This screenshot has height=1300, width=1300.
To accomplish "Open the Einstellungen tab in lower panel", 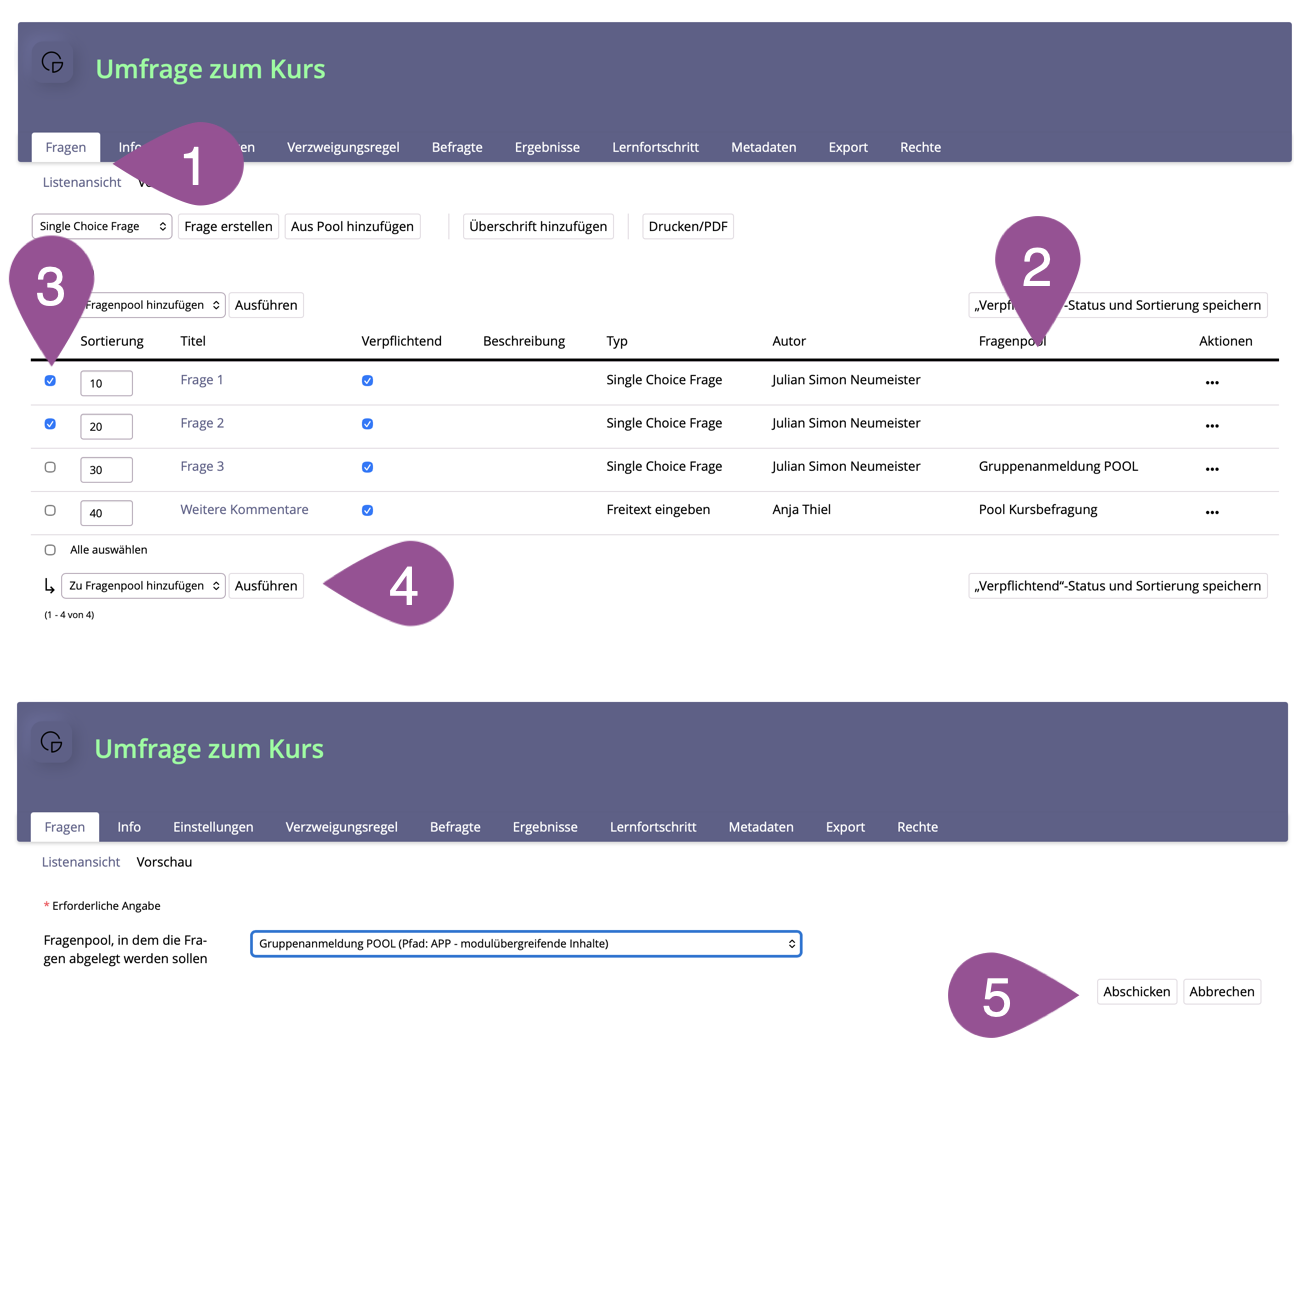I will click(x=213, y=827).
